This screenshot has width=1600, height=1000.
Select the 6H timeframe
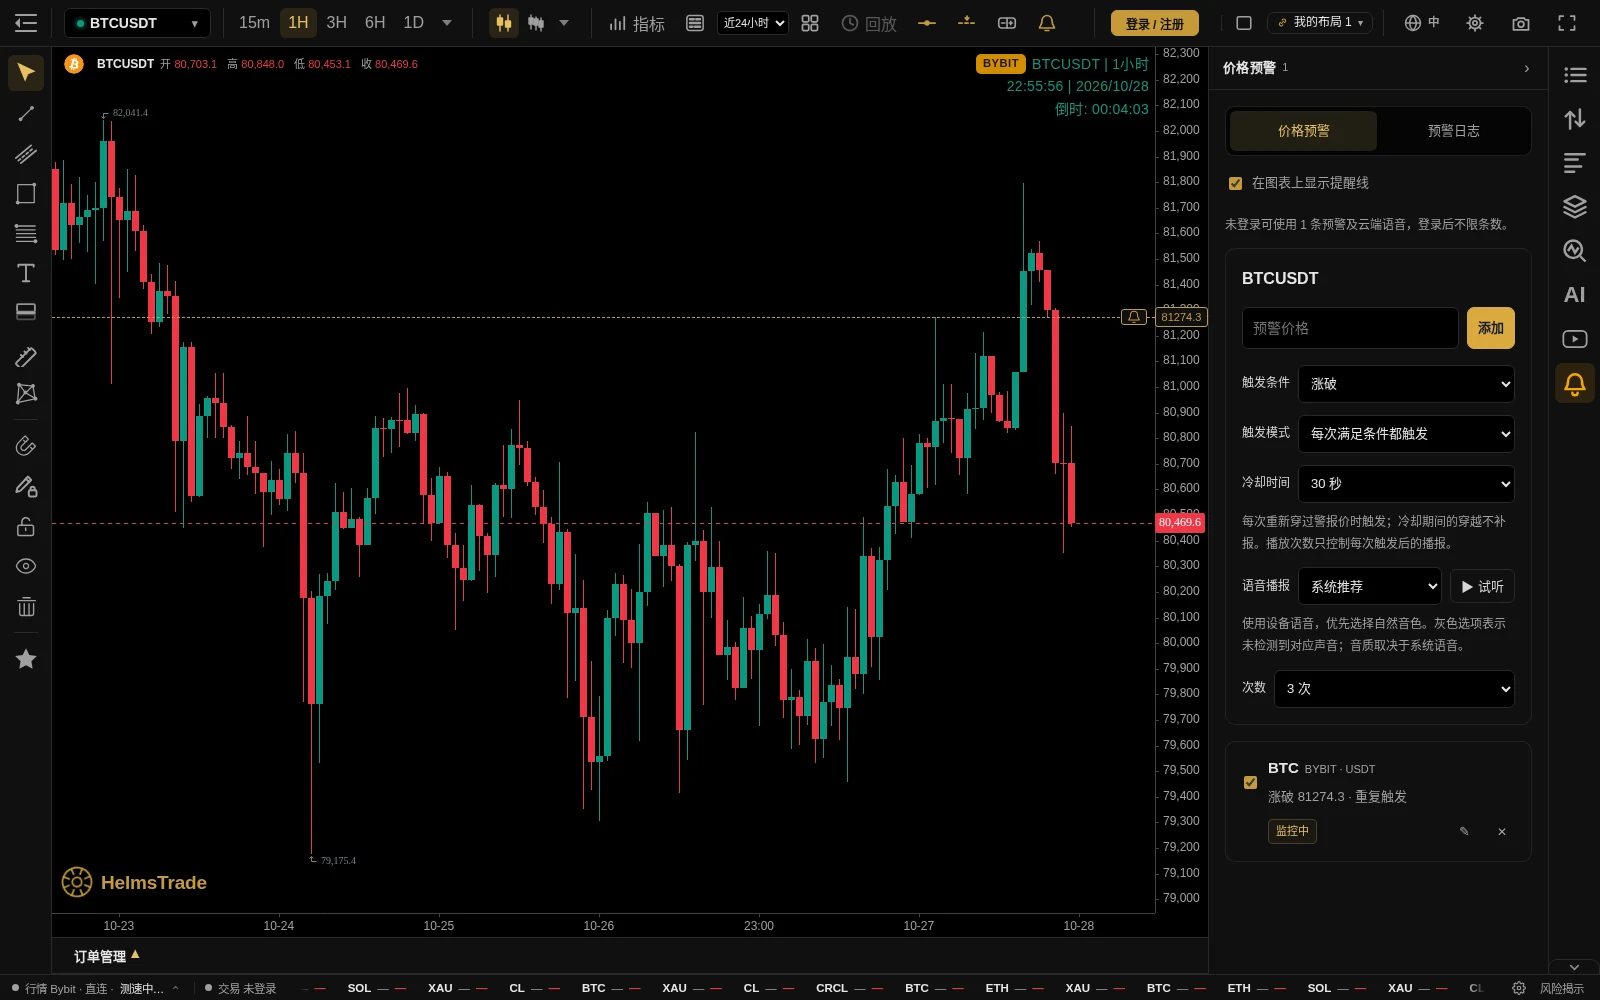click(375, 23)
